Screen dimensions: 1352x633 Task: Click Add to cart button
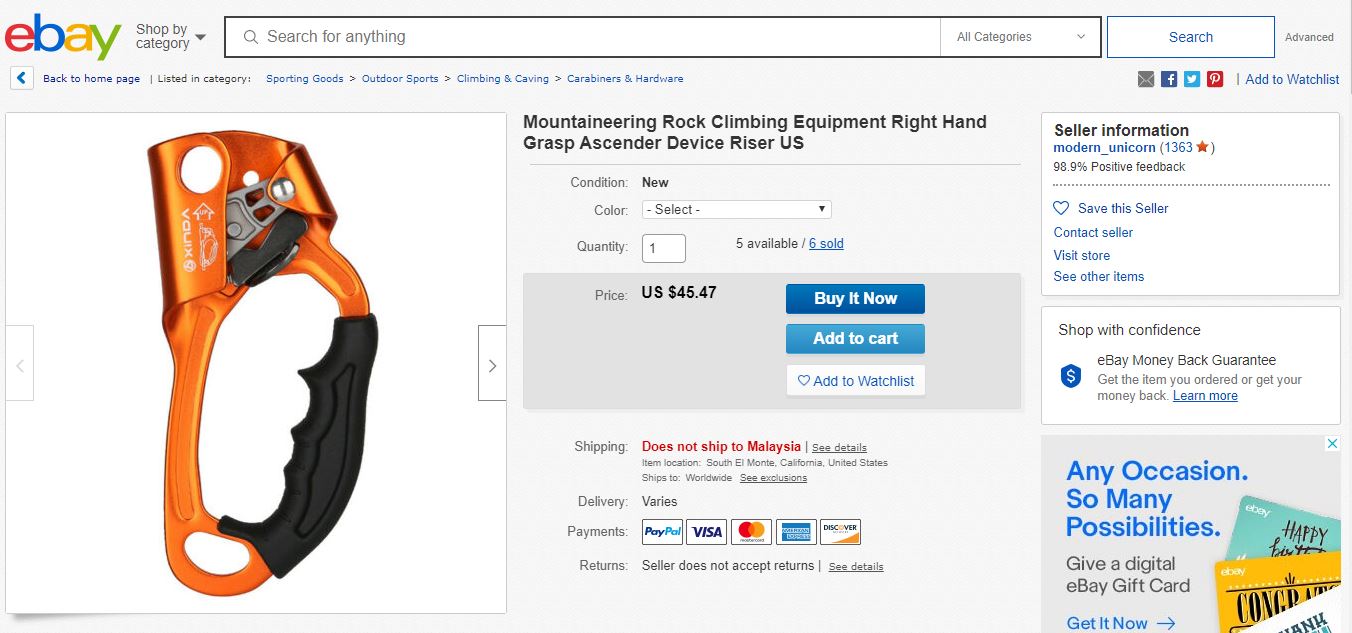tap(855, 339)
